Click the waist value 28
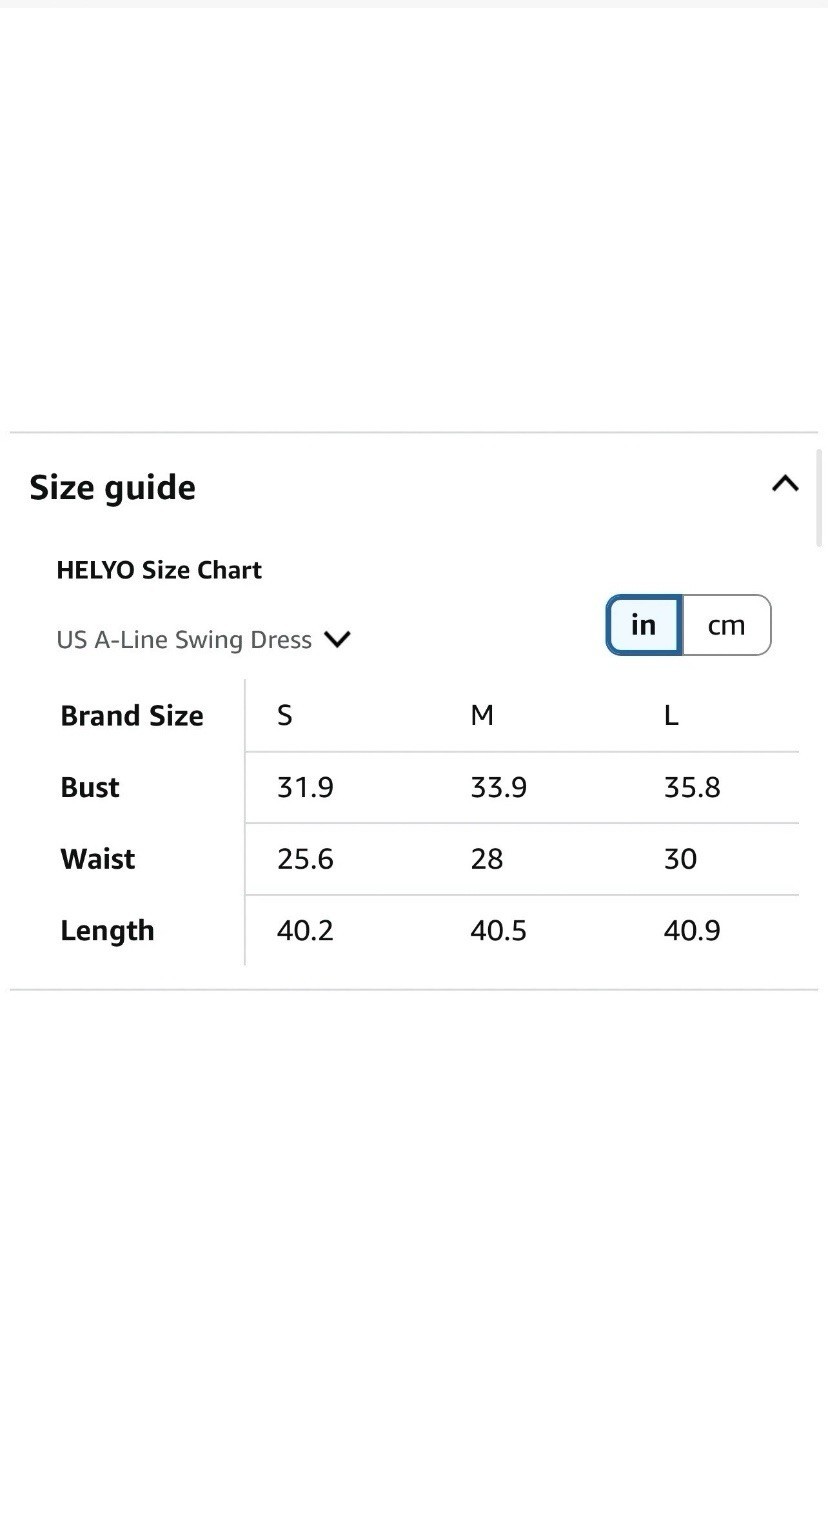828x1540 pixels. point(487,859)
